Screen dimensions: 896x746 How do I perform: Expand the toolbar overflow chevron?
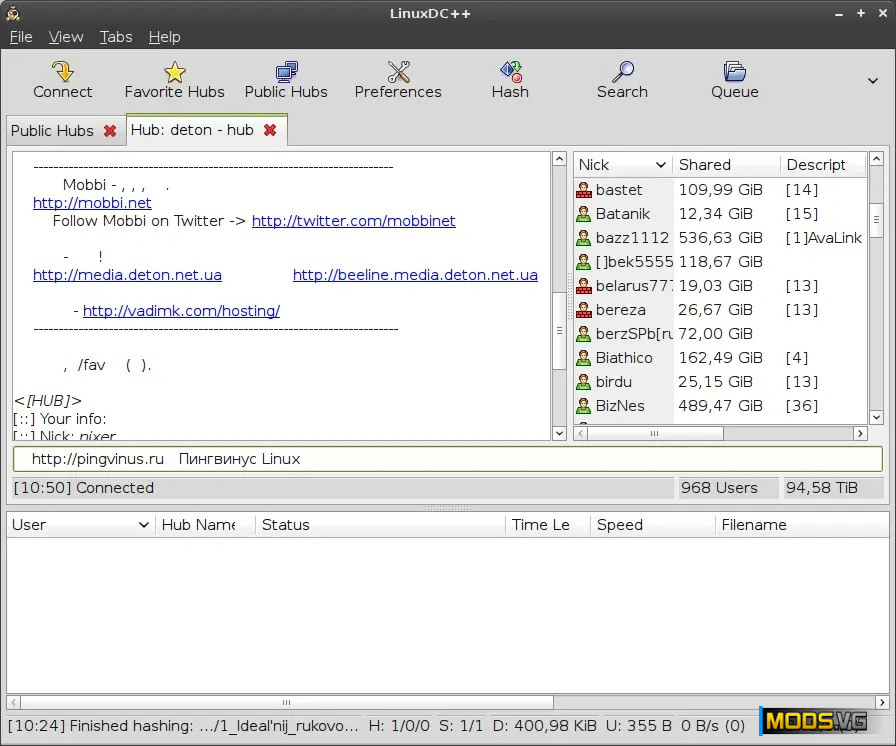pyautogui.click(x=872, y=81)
